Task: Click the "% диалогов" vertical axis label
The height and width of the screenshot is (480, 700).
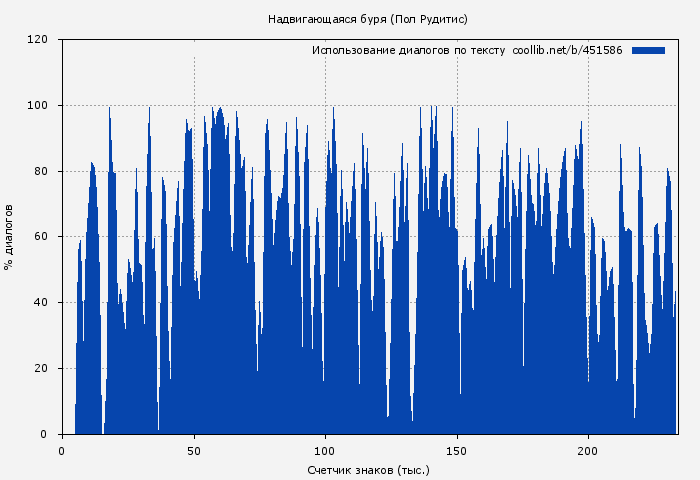Action: 9,237
